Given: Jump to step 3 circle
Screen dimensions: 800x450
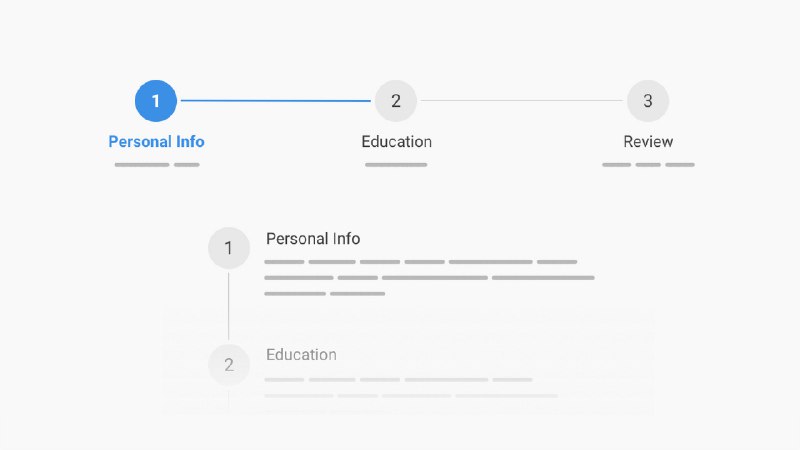Looking at the screenshot, I should (647, 101).
